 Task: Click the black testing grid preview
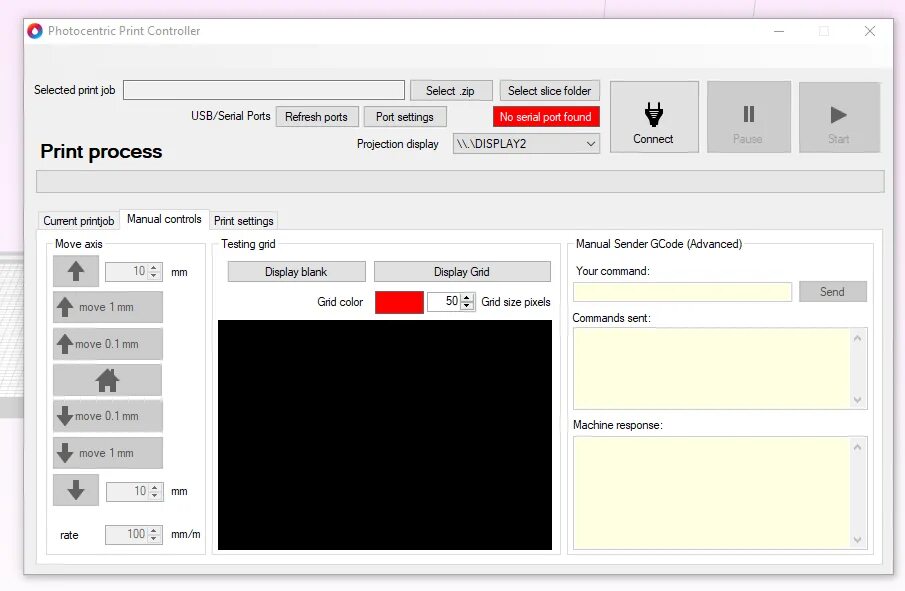click(x=385, y=435)
